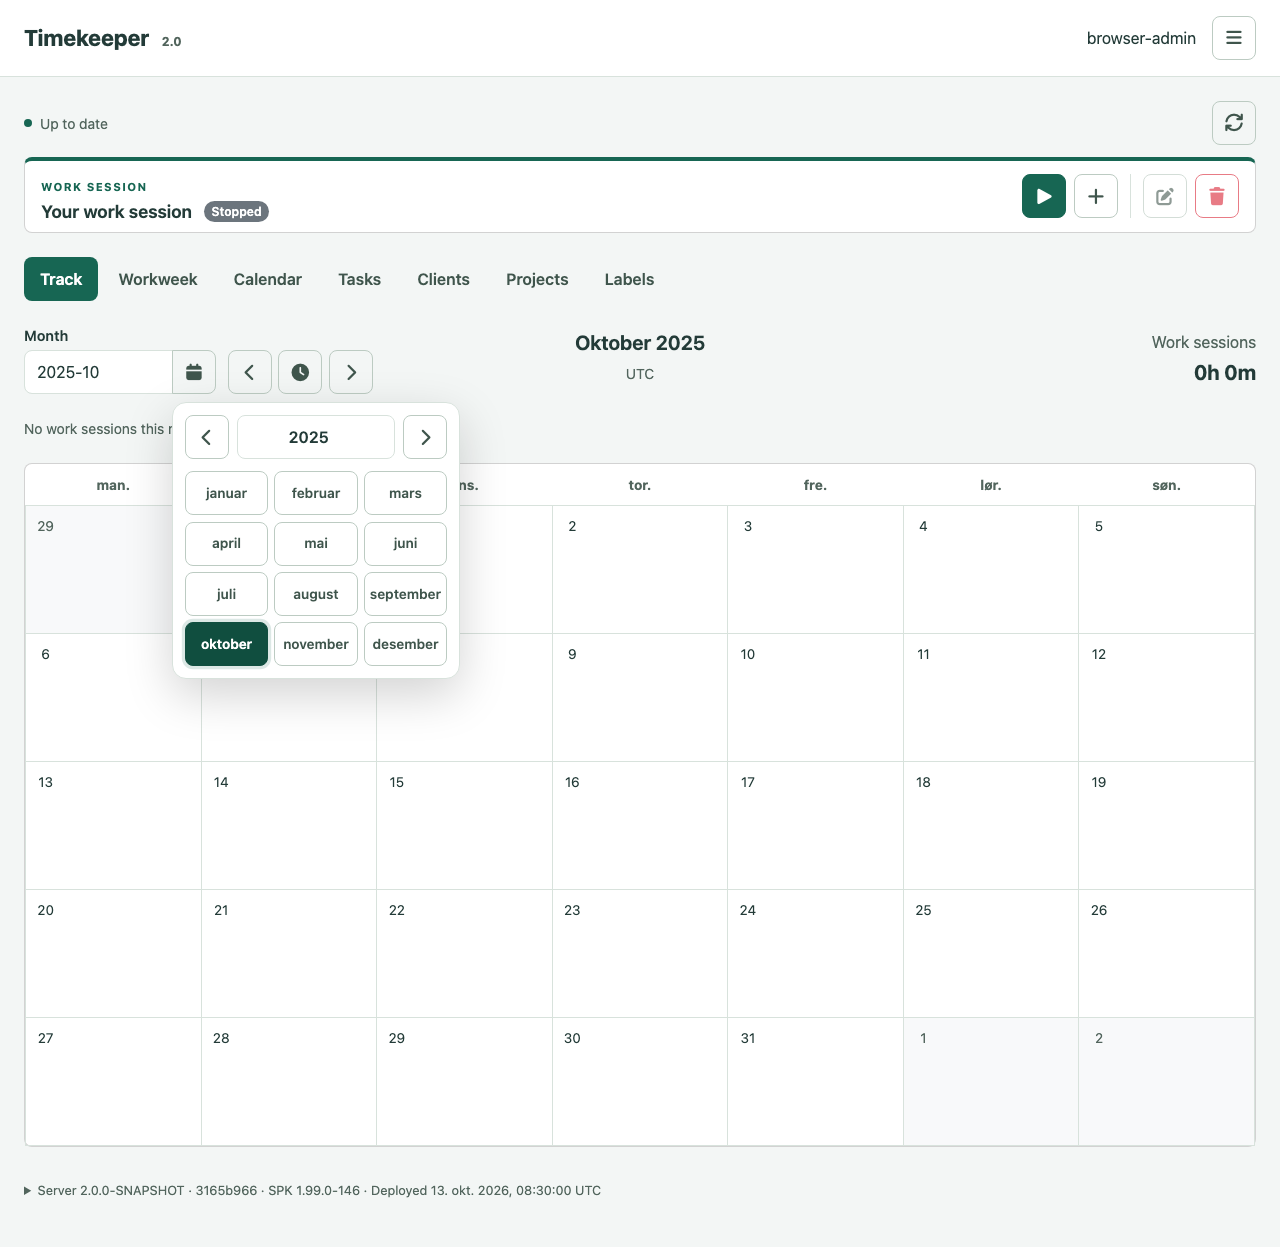Screen dimensions: 1280x1247
Task: Choose april in the month picker
Action: click(226, 543)
